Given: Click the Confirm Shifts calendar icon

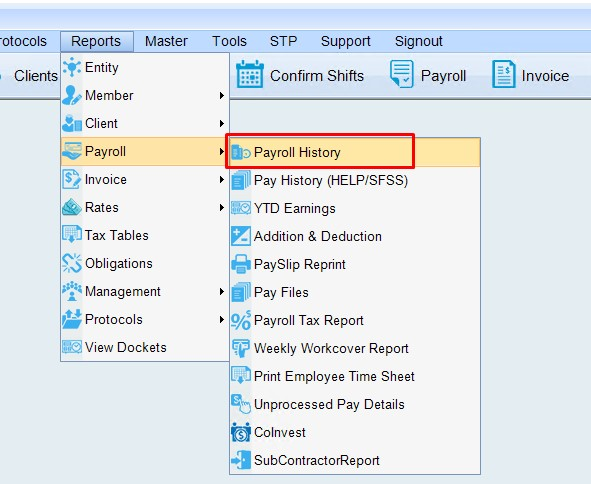Looking at the screenshot, I should [x=250, y=74].
